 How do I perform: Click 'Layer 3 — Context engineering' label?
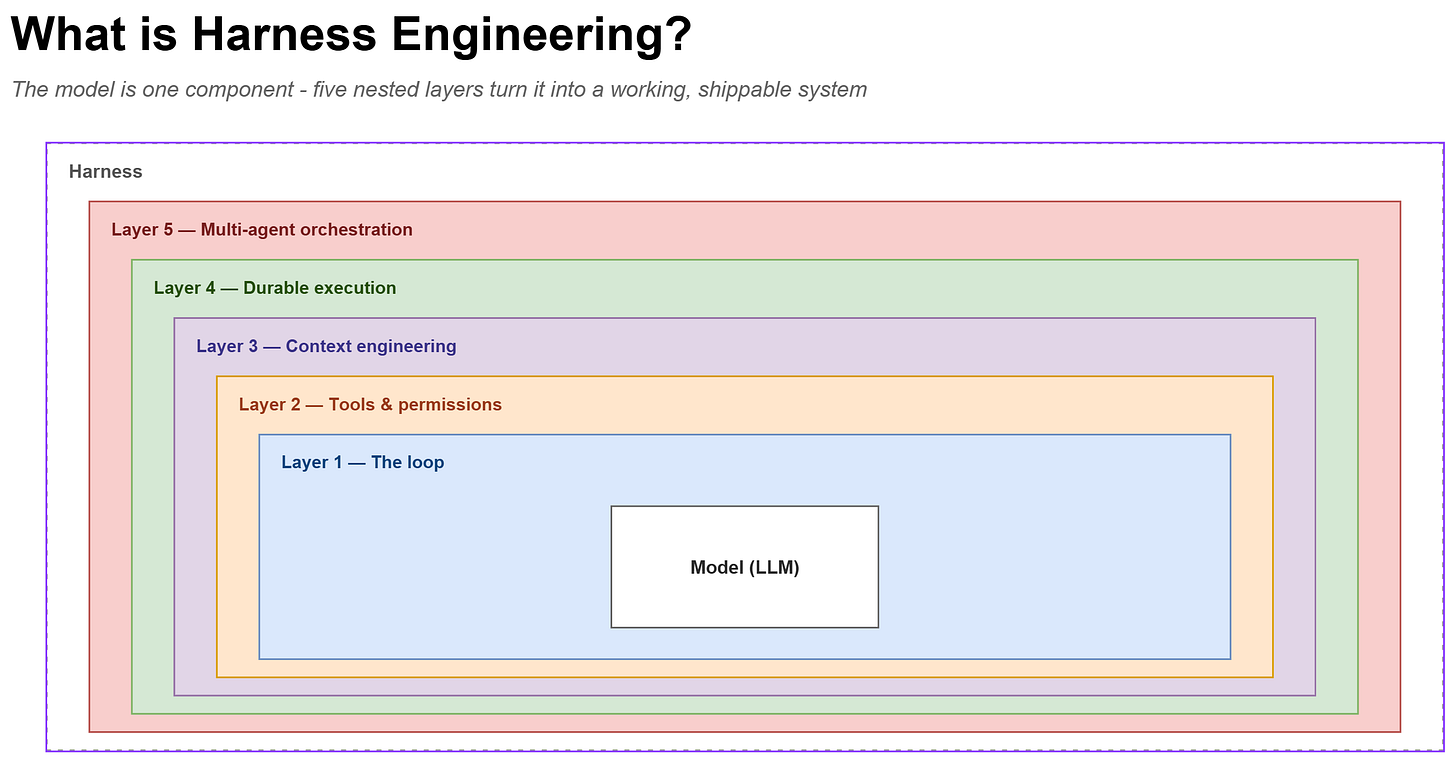tap(326, 346)
